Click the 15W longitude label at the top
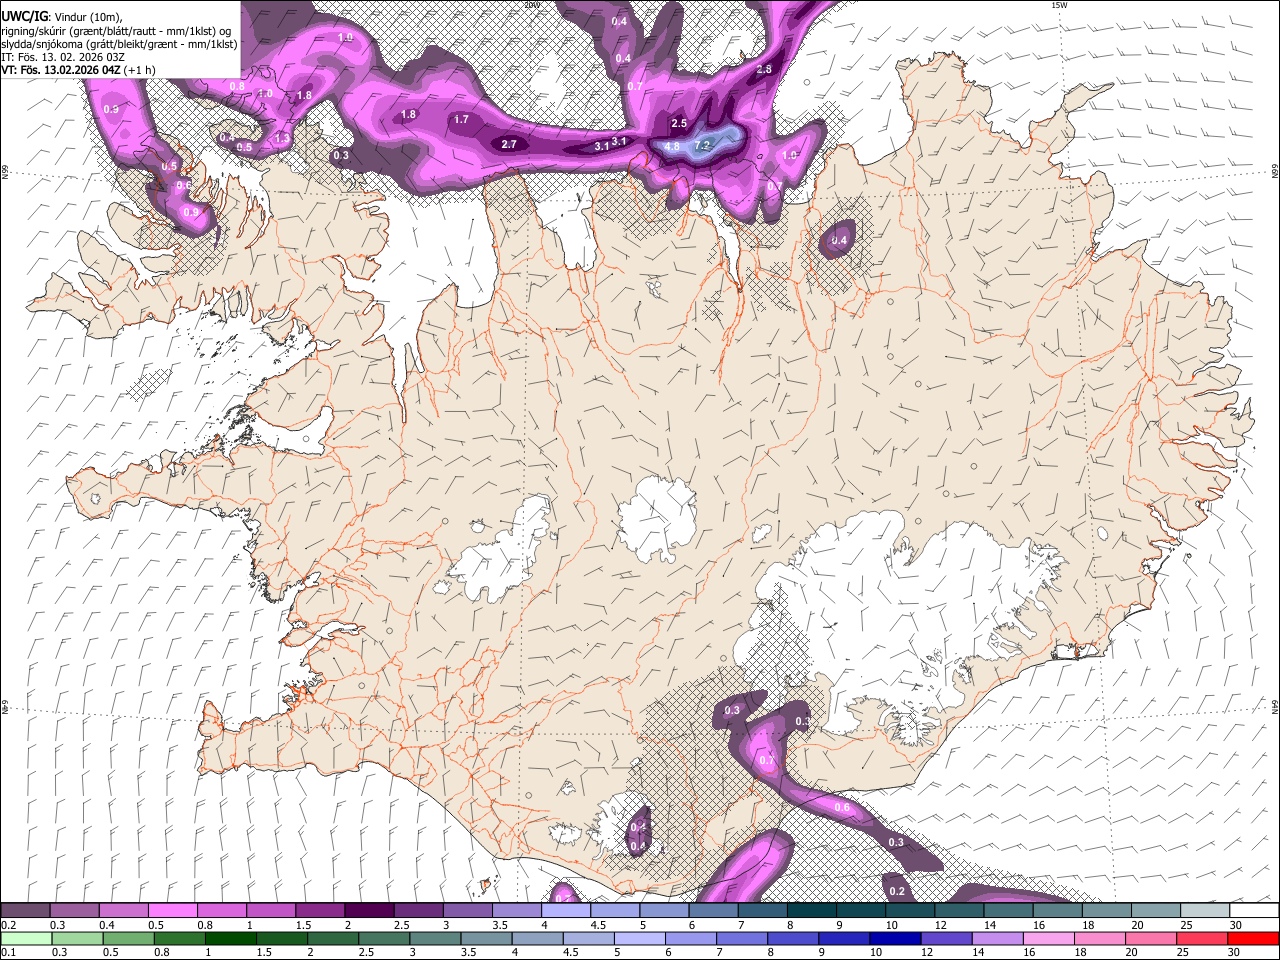Image resolution: width=1280 pixels, height=960 pixels. [x=1059, y=4]
